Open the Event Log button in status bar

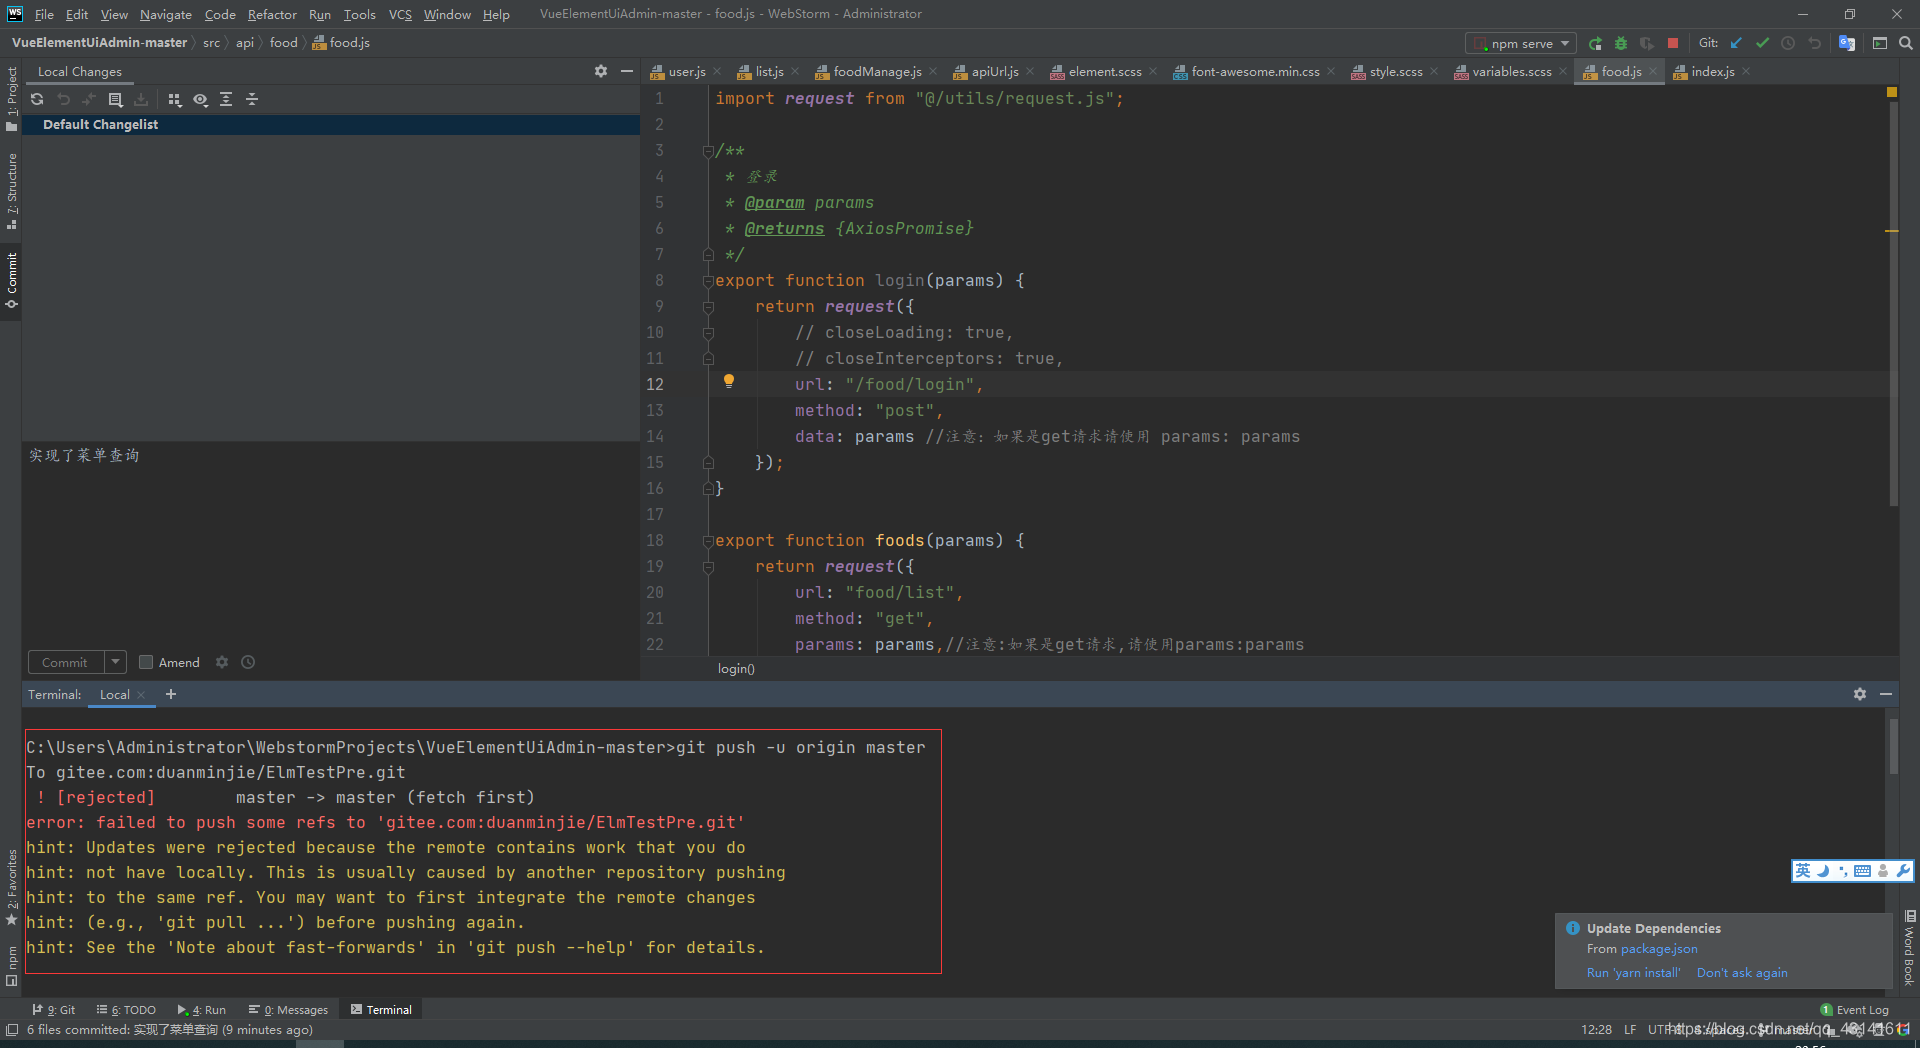pos(1855,1010)
